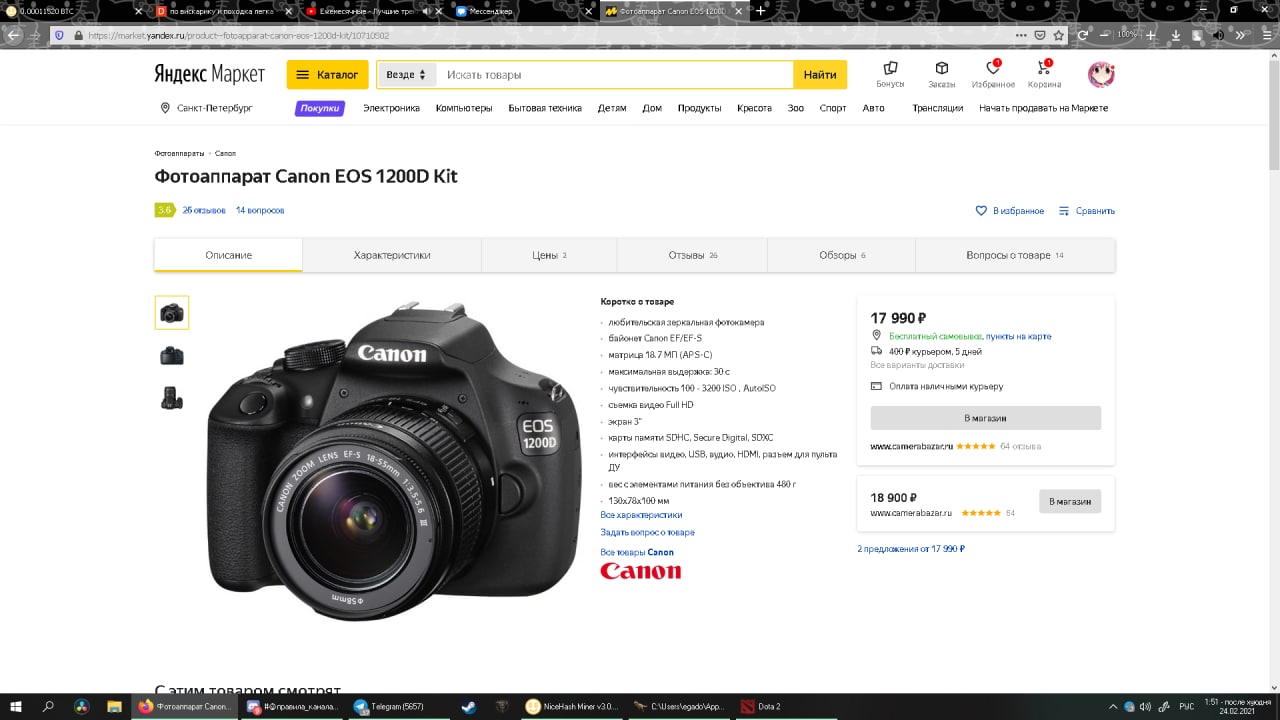The height and width of the screenshot is (720, 1280).
Task: Click the Покупки purple badge
Action: pyautogui.click(x=320, y=108)
